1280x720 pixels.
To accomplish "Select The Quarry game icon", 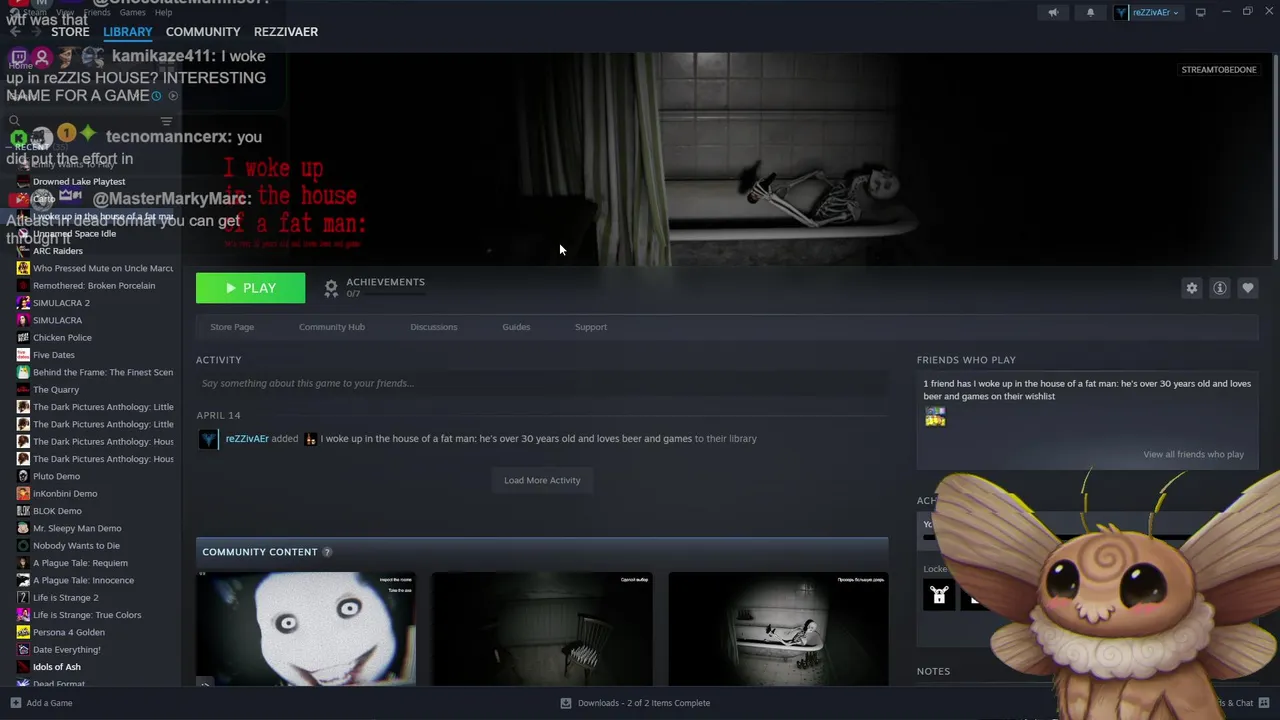I will pyautogui.click(x=23, y=390).
